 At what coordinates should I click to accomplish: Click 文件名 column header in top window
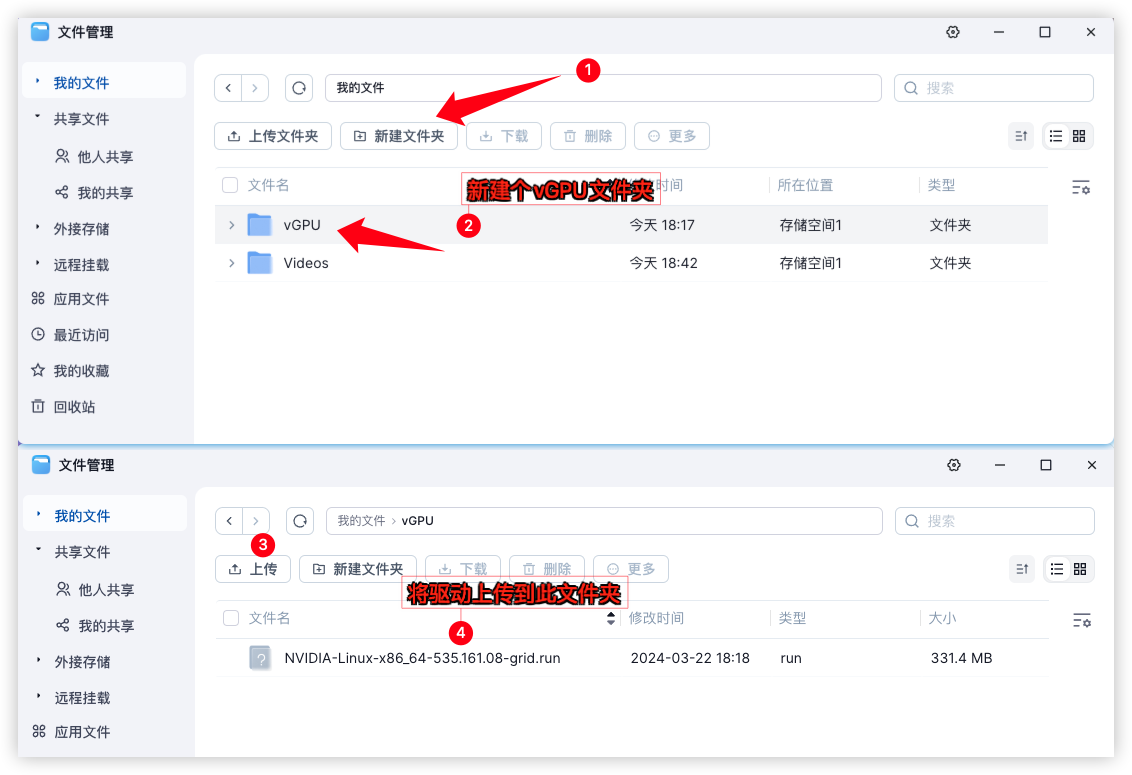coord(269,186)
